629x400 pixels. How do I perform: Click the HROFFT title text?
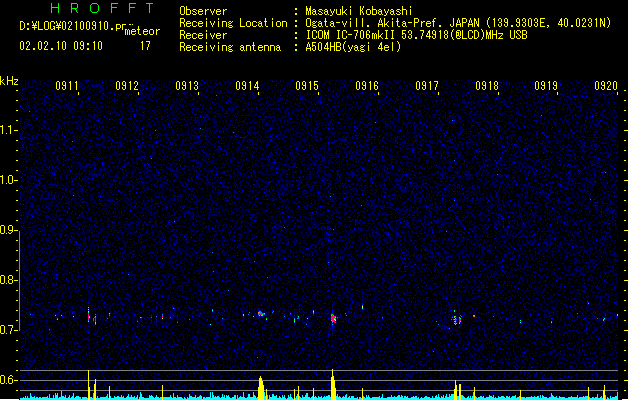(x=102, y=8)
